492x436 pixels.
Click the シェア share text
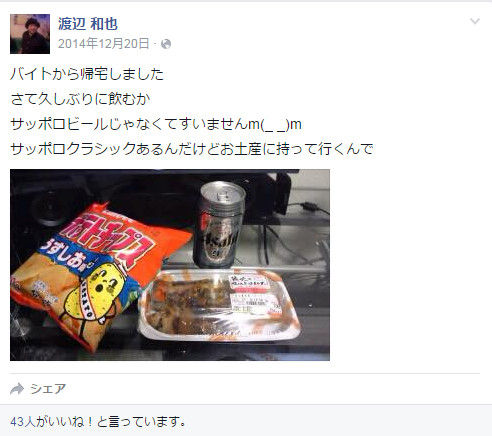tap(48, 389)
